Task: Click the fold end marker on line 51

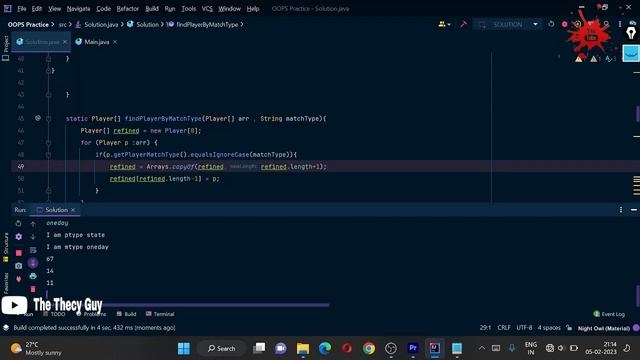Action: pyautogui.click(x=48, y=191)
